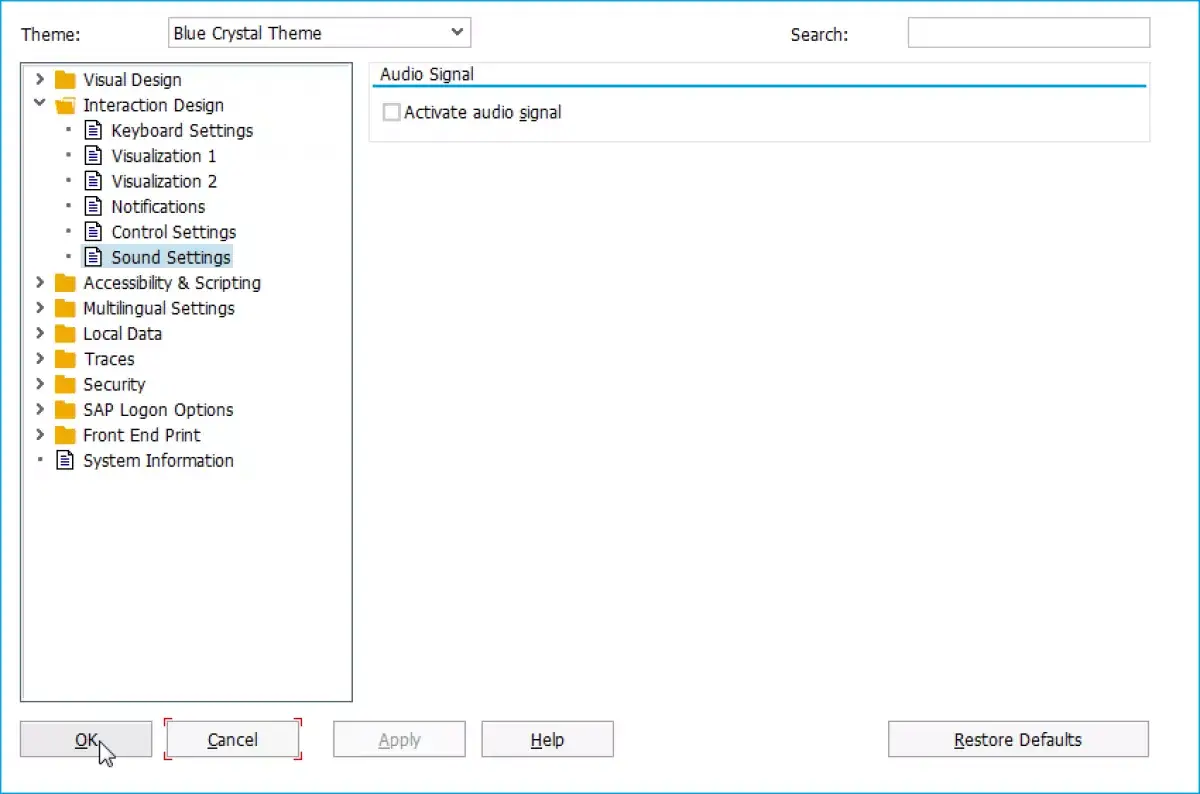Click the System Information page icon
Viewport: 1200px width, 794px height.
65,460
